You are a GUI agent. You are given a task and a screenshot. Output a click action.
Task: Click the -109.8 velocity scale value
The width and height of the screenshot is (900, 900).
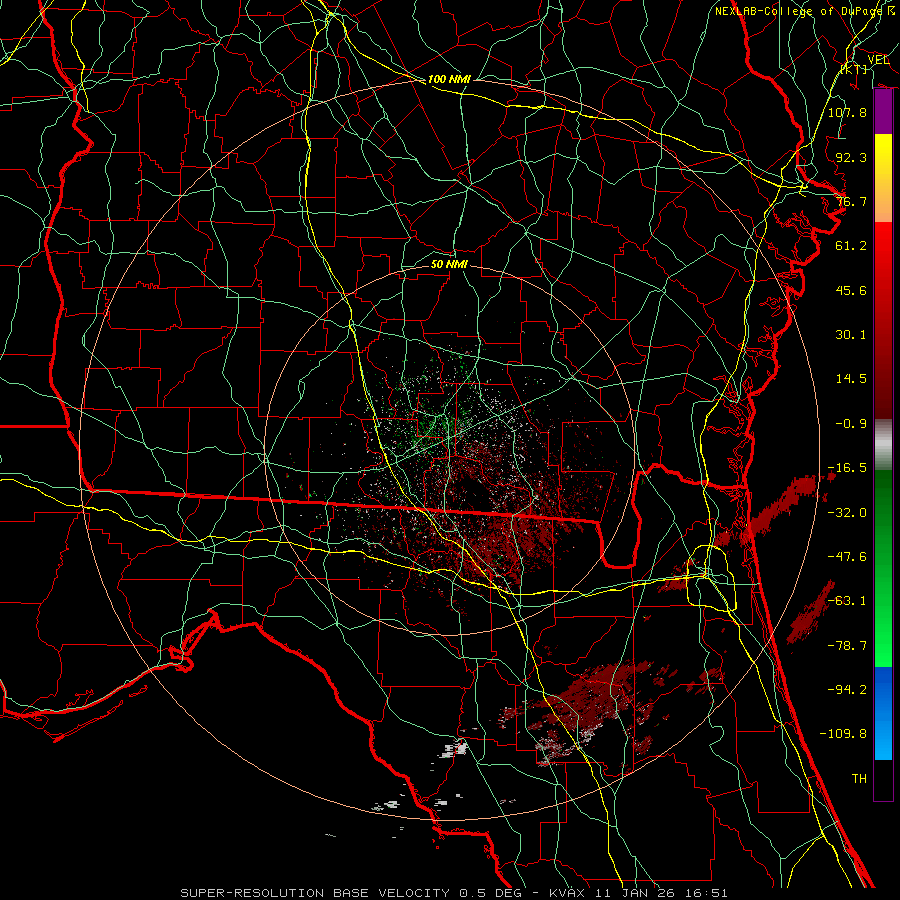point(843,734)
